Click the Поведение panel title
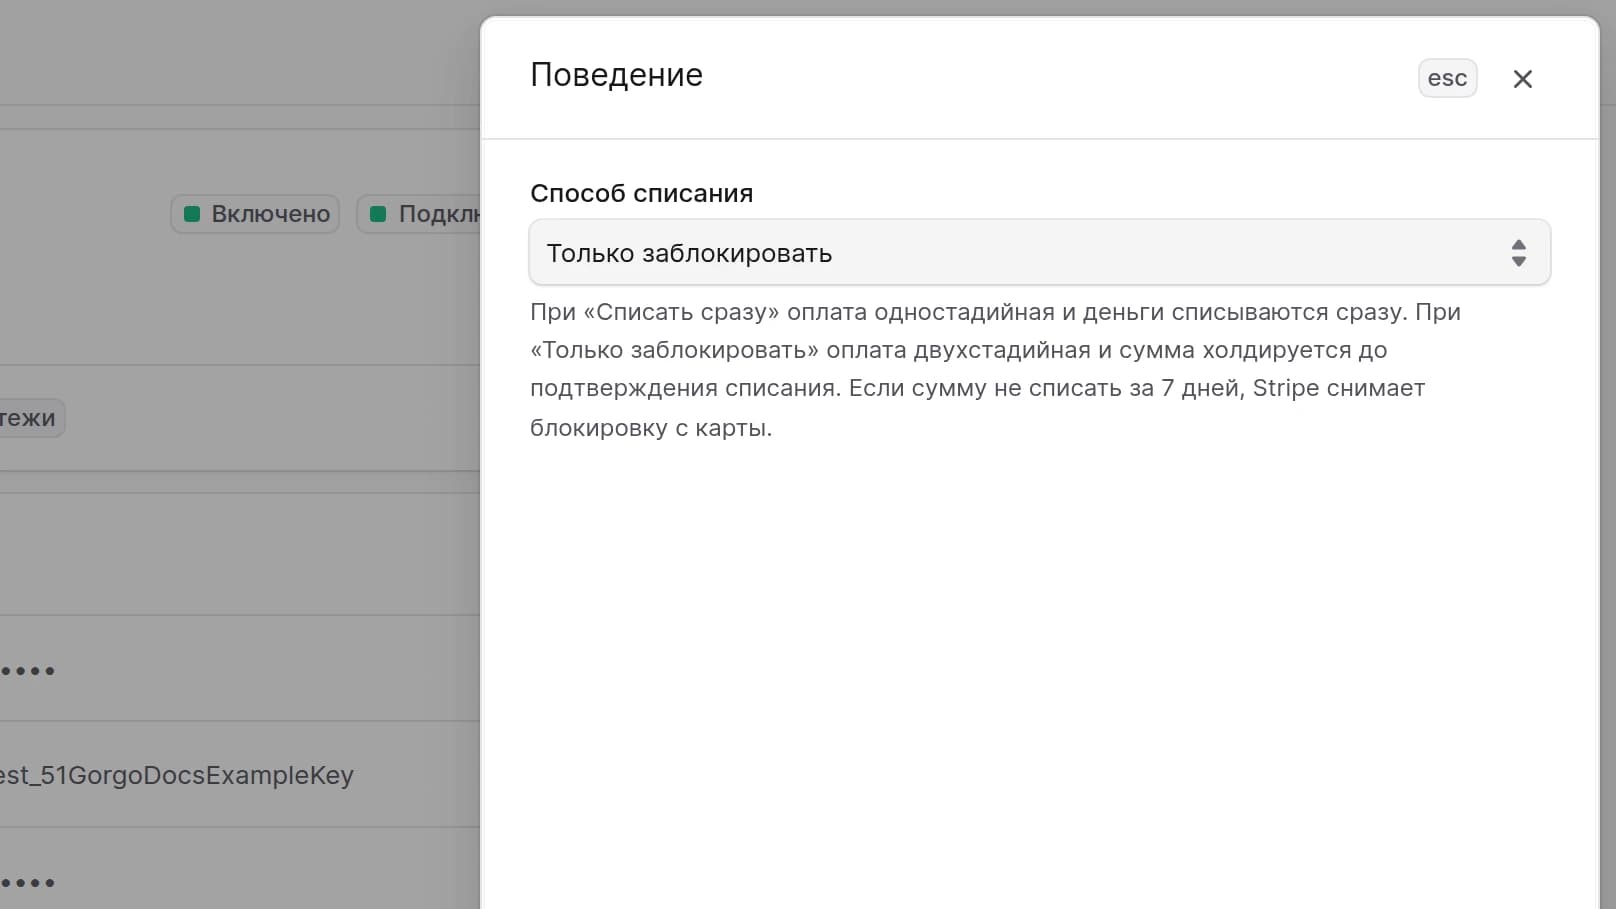This screenshot has height=909, width=1616. pos(616,75)
